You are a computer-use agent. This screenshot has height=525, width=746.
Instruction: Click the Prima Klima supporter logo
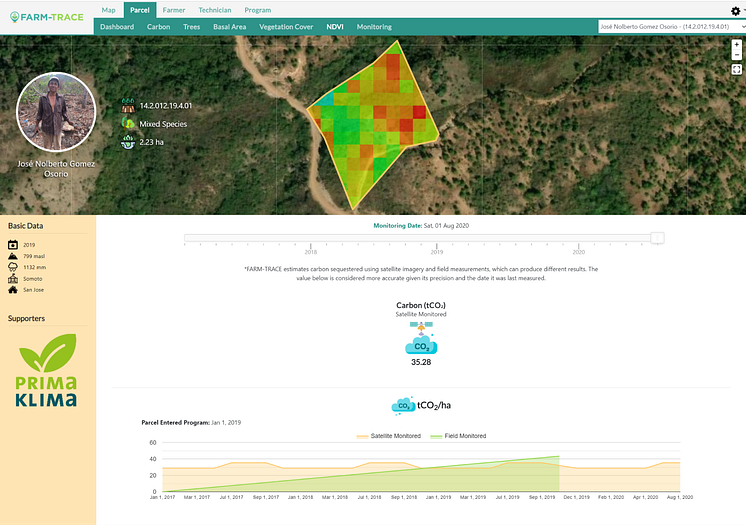(47, 370)
